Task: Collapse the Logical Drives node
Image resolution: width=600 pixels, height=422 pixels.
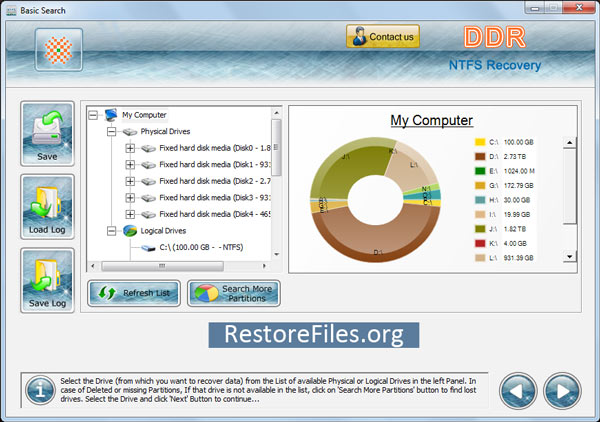Action: tap(111, 231)
